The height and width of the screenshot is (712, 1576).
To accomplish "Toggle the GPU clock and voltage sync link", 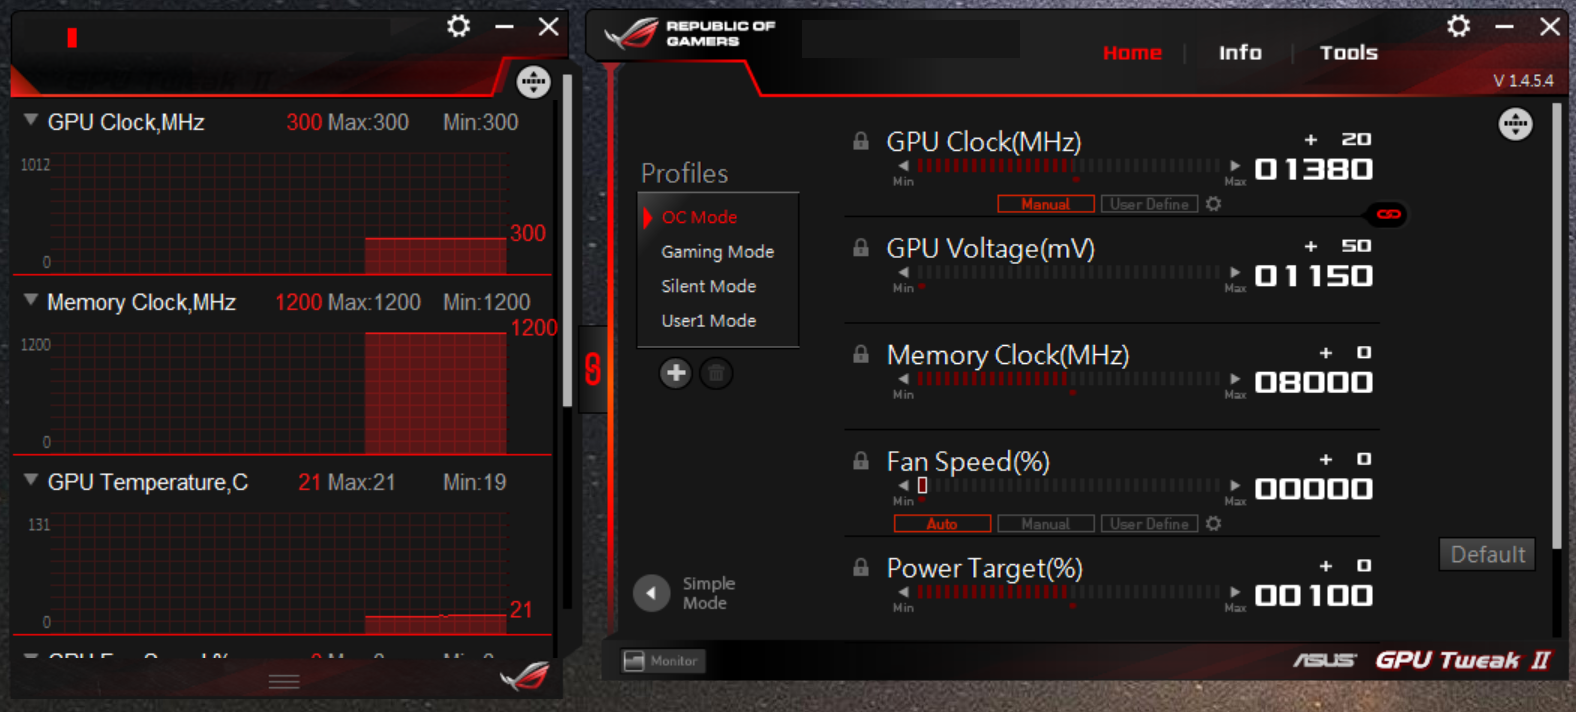I will tap(1388, 214).
